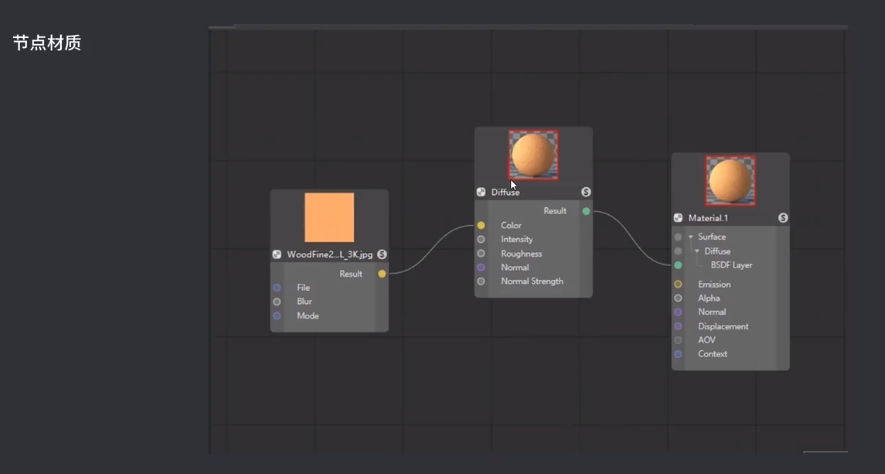The width and height of the screenshot is (885, 474).
Task: Click the checker icon beside Material.1 title
Action: point(678,218)
